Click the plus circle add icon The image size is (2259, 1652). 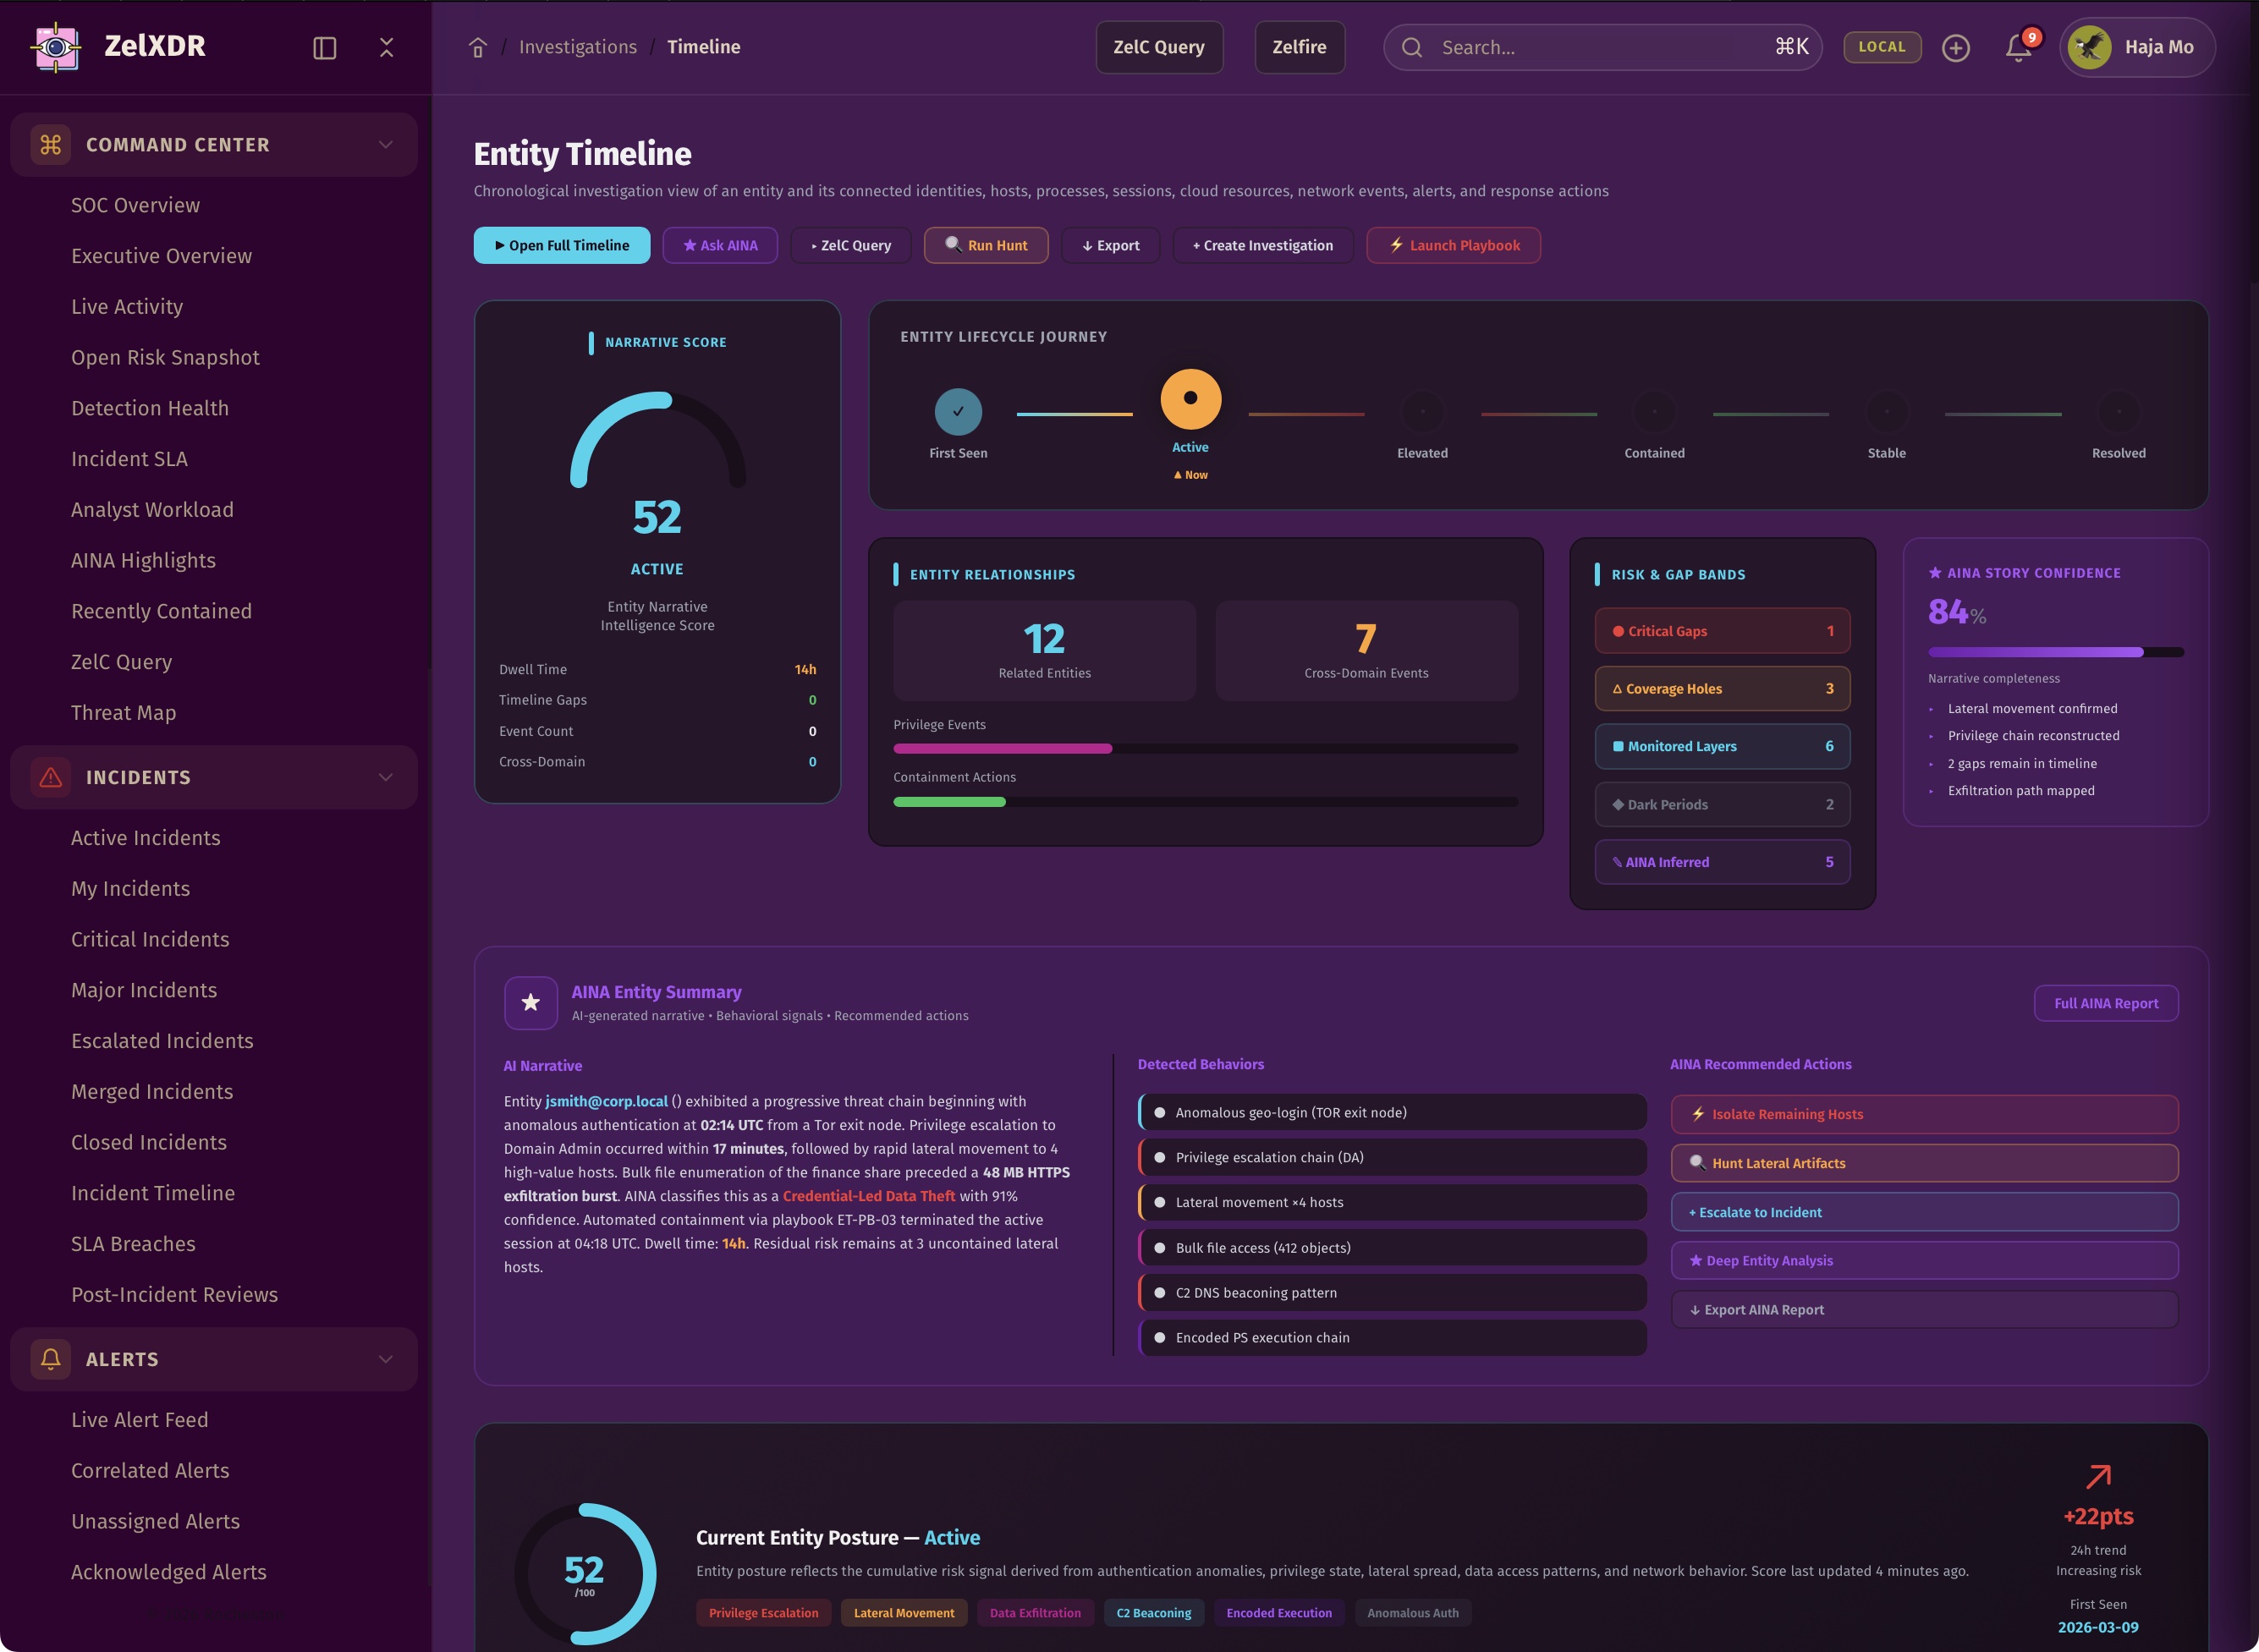coord(1955,48)
